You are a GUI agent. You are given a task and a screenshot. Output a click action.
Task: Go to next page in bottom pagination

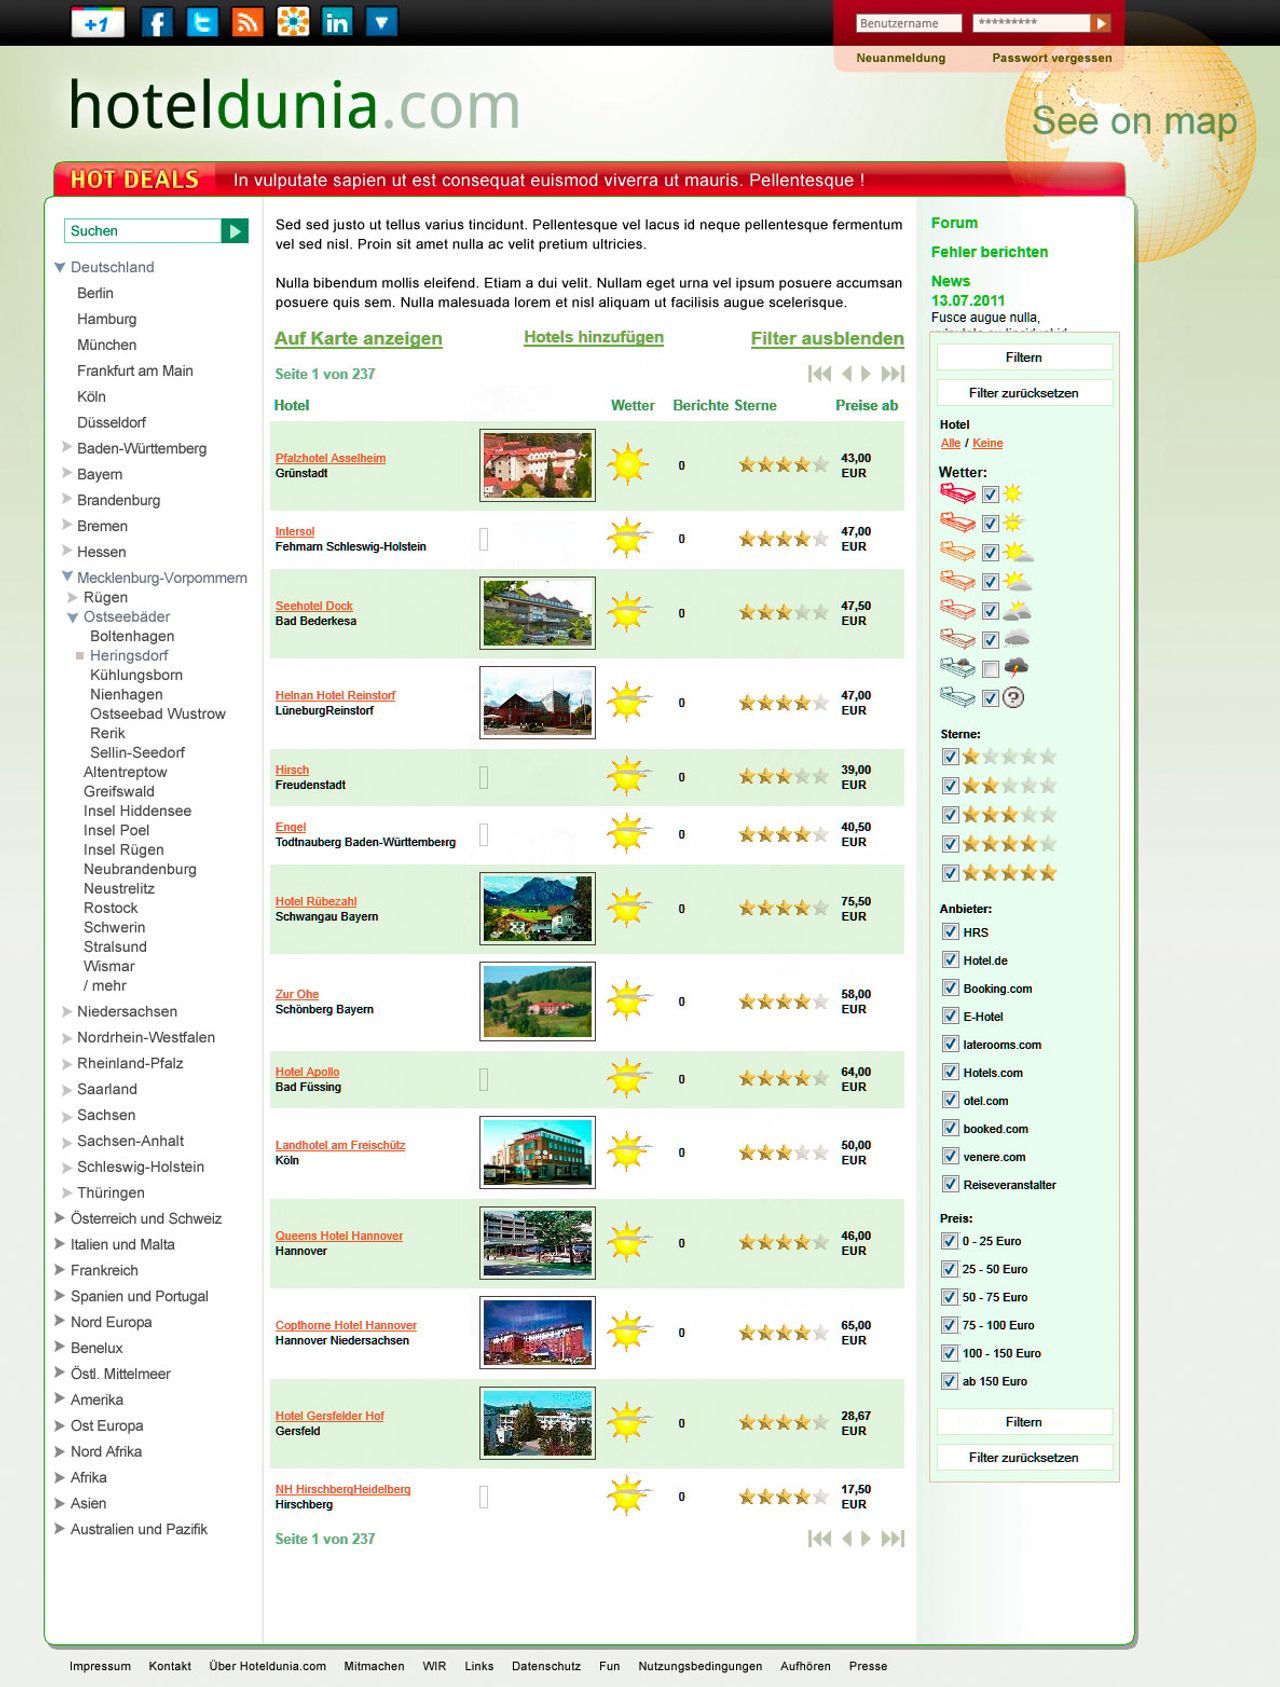[866, 1539]
